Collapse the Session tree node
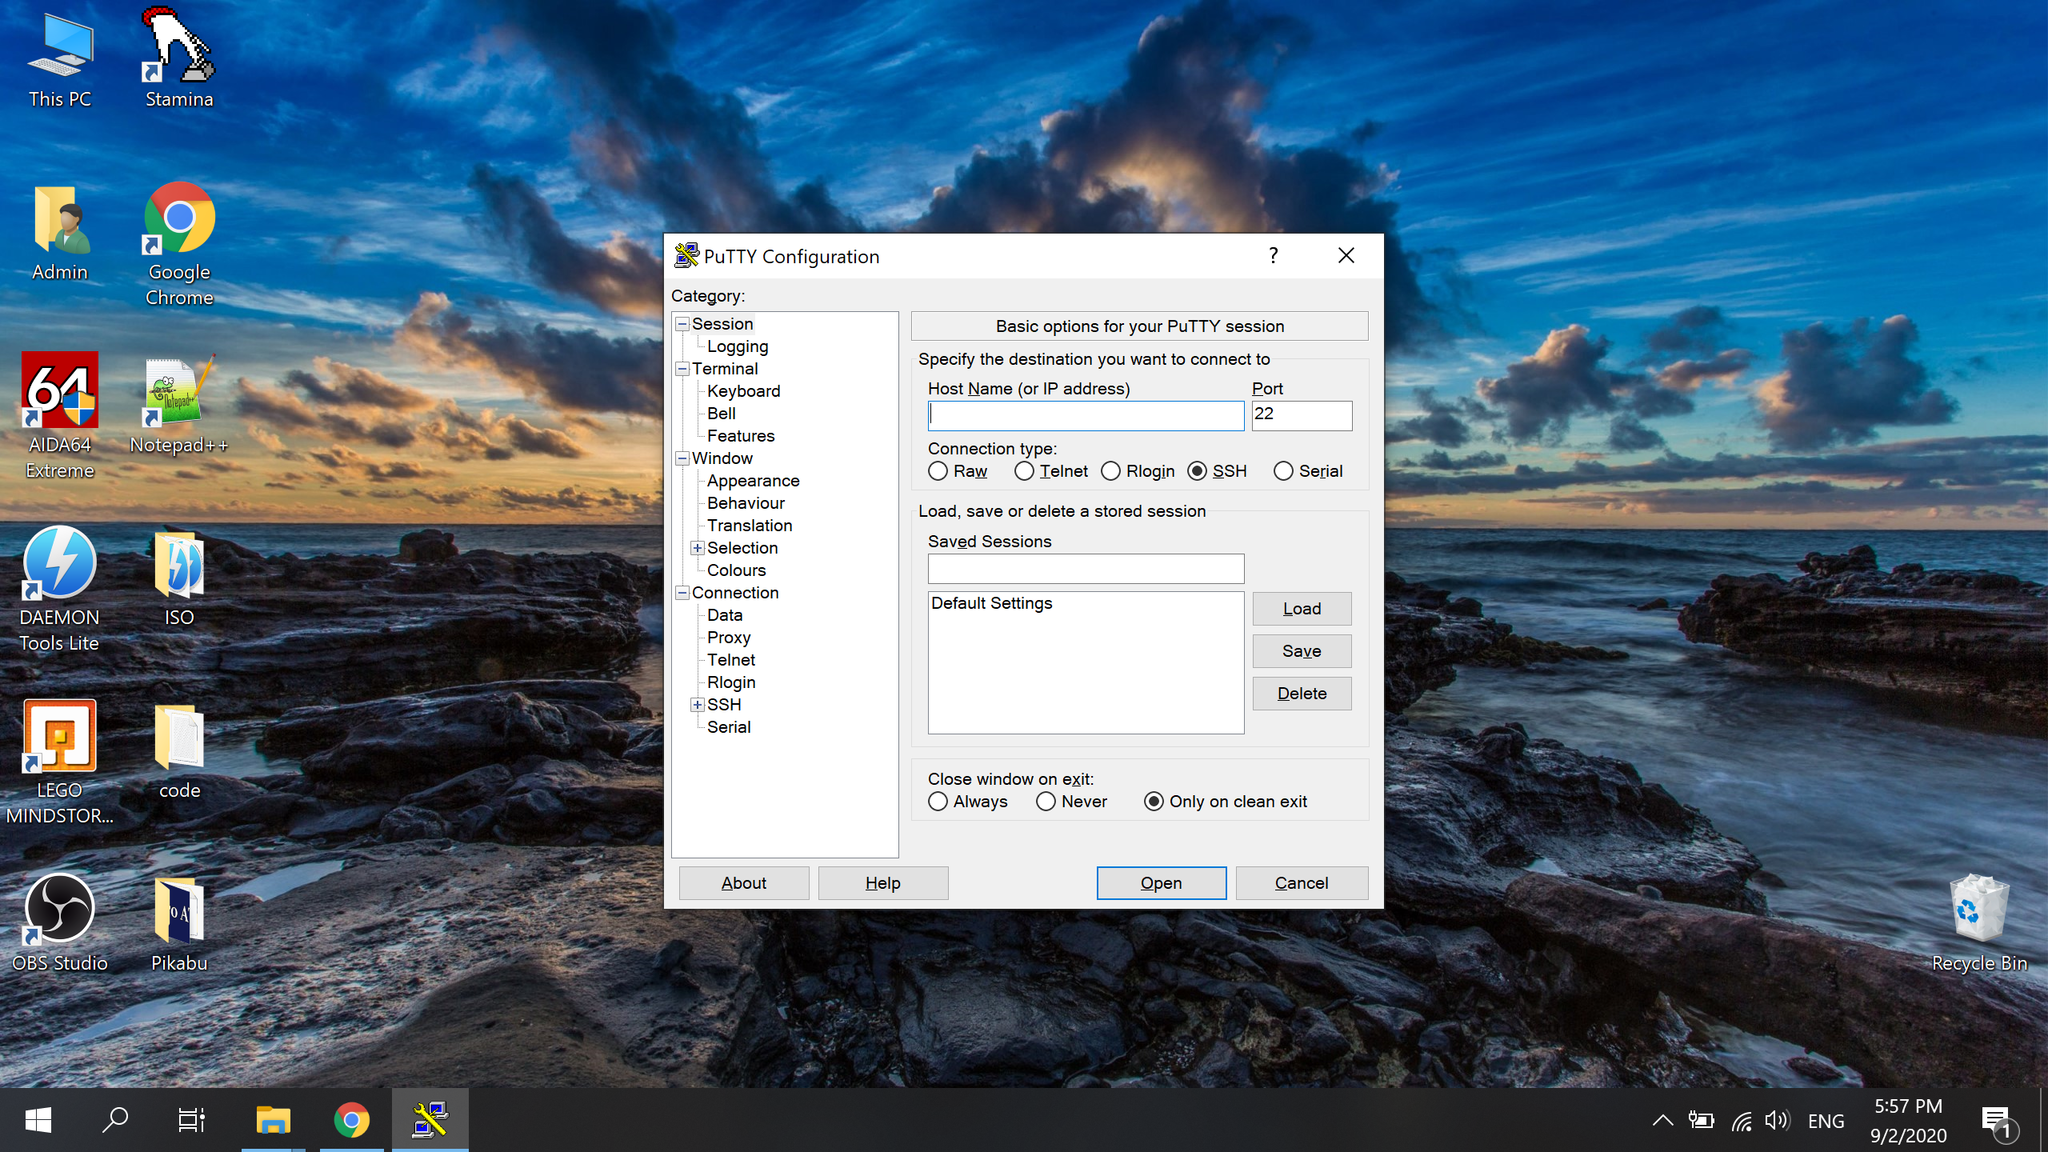Screen dimensions: 2048x1152 (x=682, y=324)
